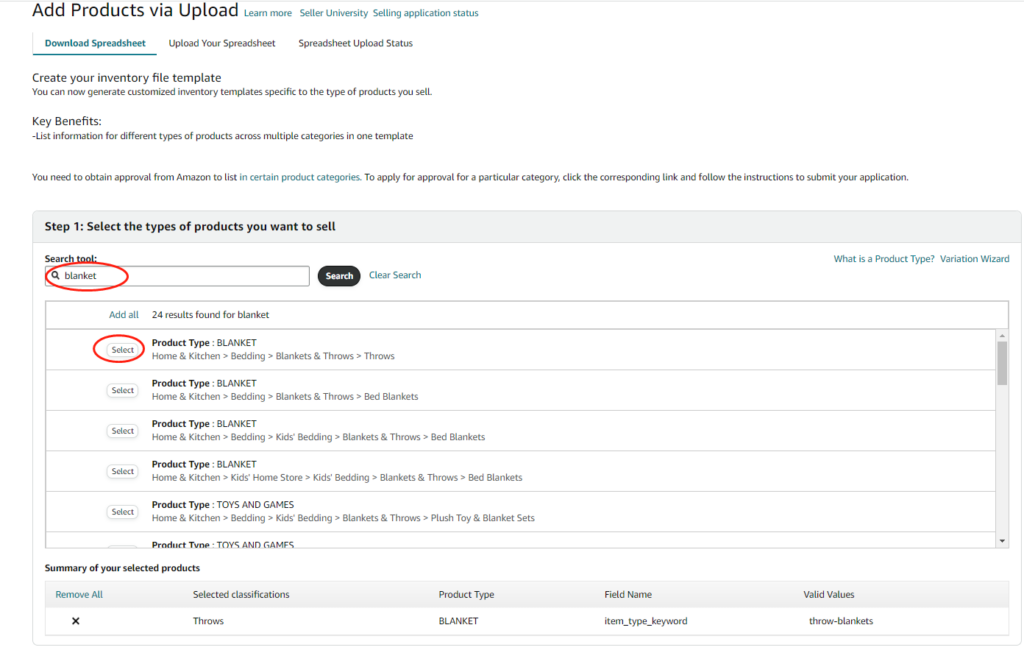The image size is (1024, 650).
Task: Open 'What is a Product Type?' link
Action: [x=884, y=259]
